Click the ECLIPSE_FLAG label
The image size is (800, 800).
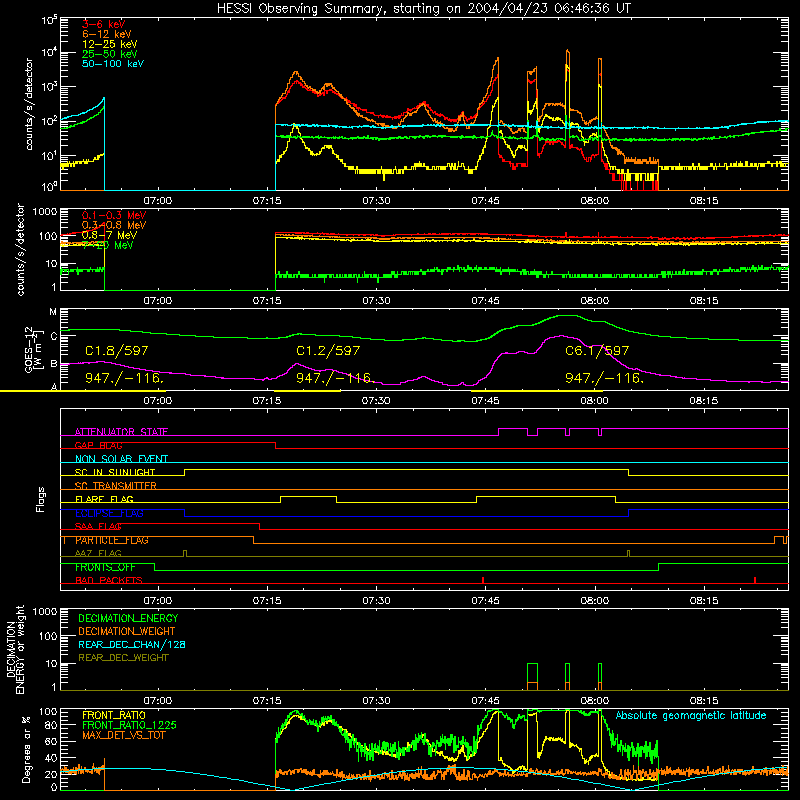click(109, 513)
